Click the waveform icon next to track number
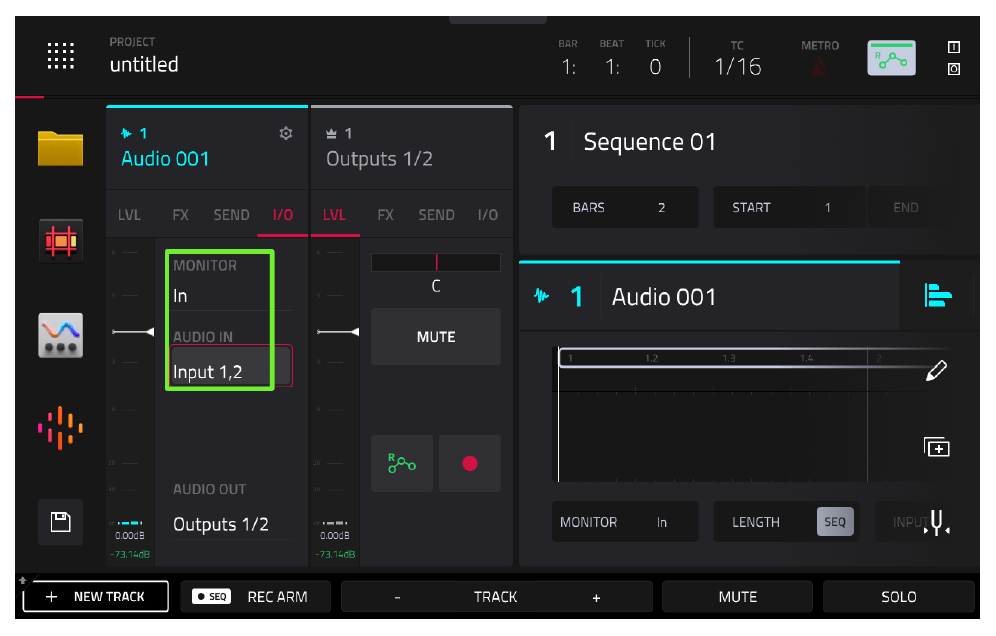996x636 pixels. (541, 296)
